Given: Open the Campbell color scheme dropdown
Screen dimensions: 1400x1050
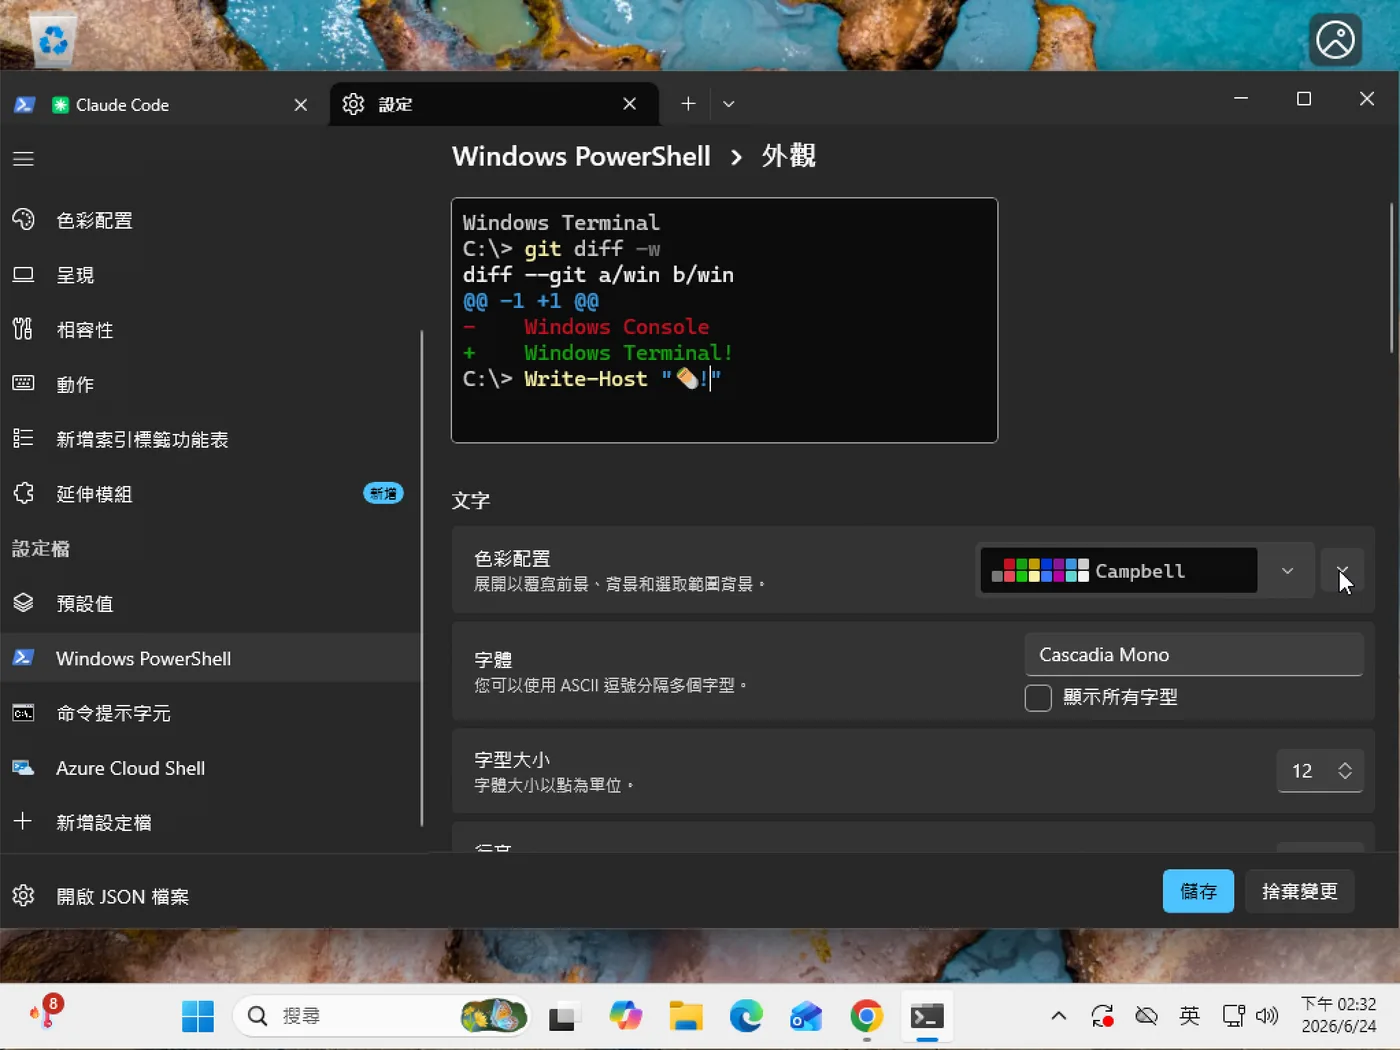Looking at the screenshot, I should (x=1144, y=570).
